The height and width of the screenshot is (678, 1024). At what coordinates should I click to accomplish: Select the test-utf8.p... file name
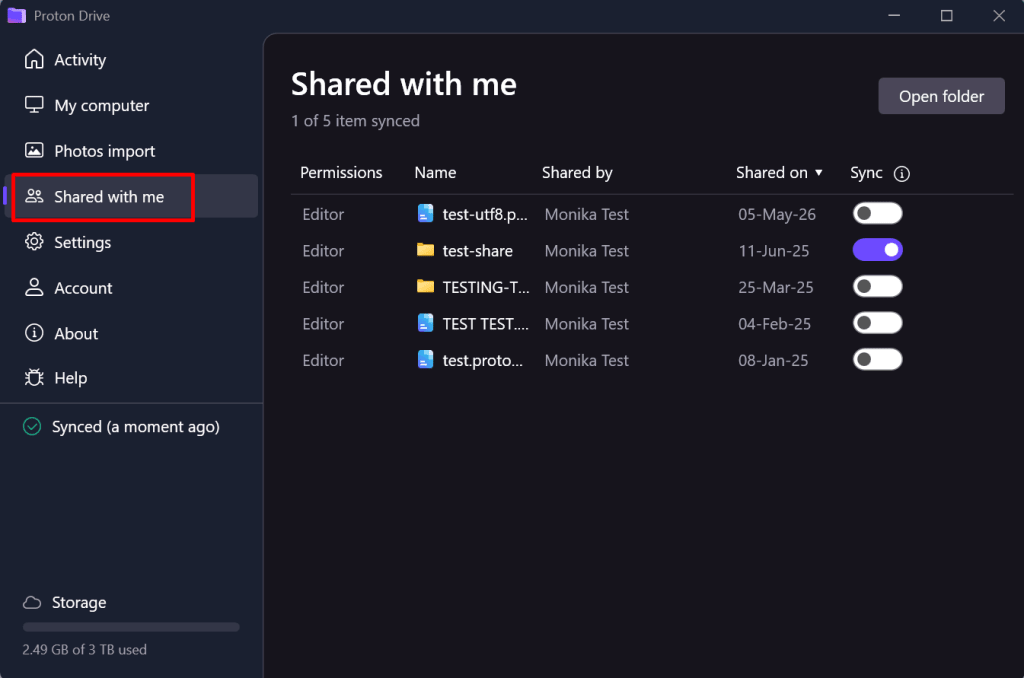[485, 214]
